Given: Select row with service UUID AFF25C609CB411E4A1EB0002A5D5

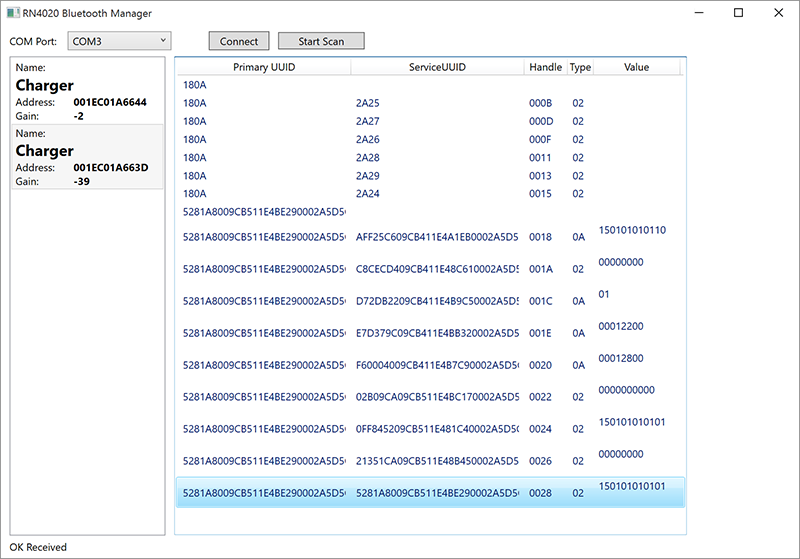Looking at the screenshot, I should pos(430,237).
